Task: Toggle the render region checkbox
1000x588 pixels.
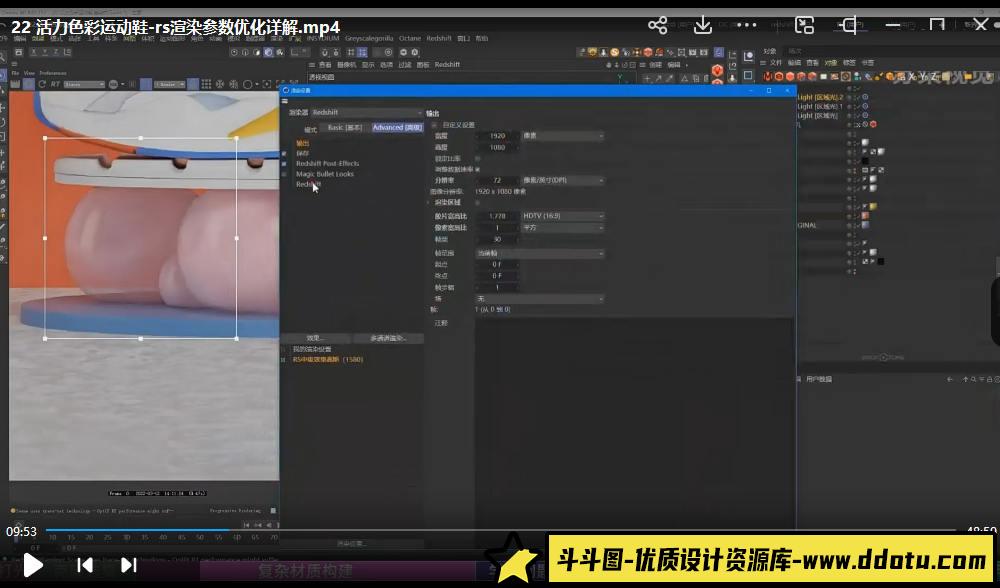Action: click(x=477, y=203)
